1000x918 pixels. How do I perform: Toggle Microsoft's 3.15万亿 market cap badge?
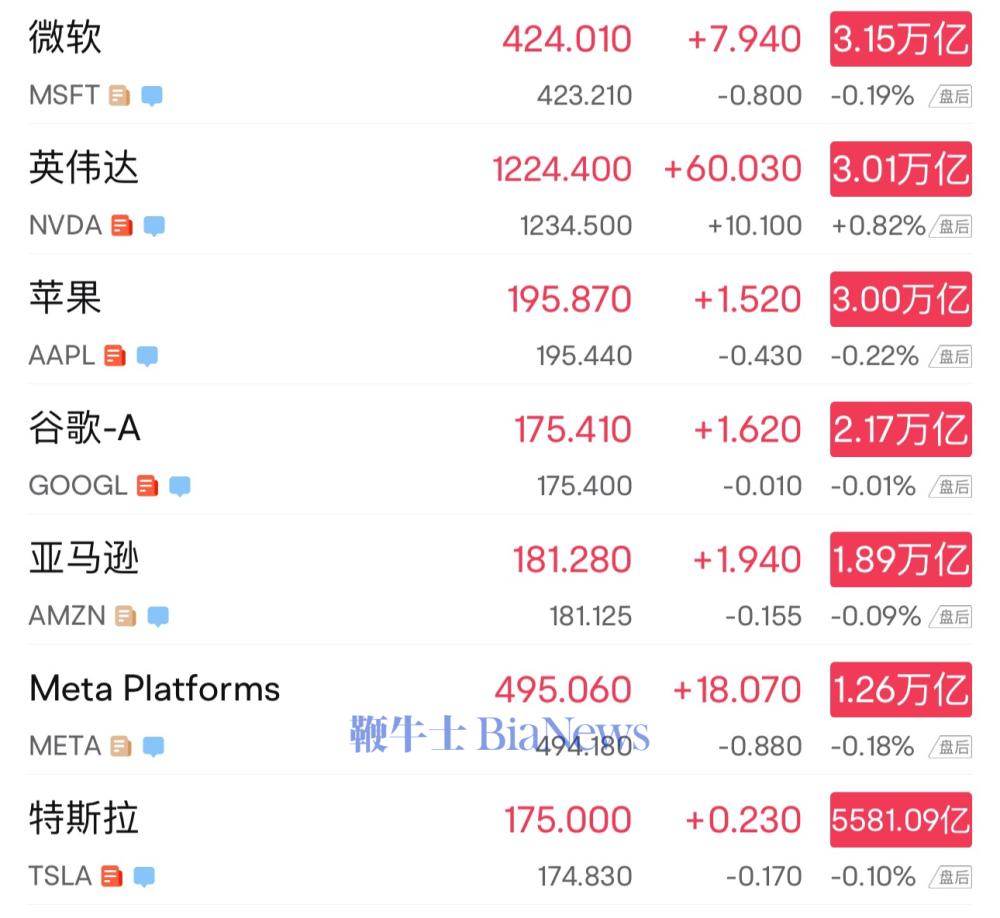pyautogui.click(x=901, y=39)
